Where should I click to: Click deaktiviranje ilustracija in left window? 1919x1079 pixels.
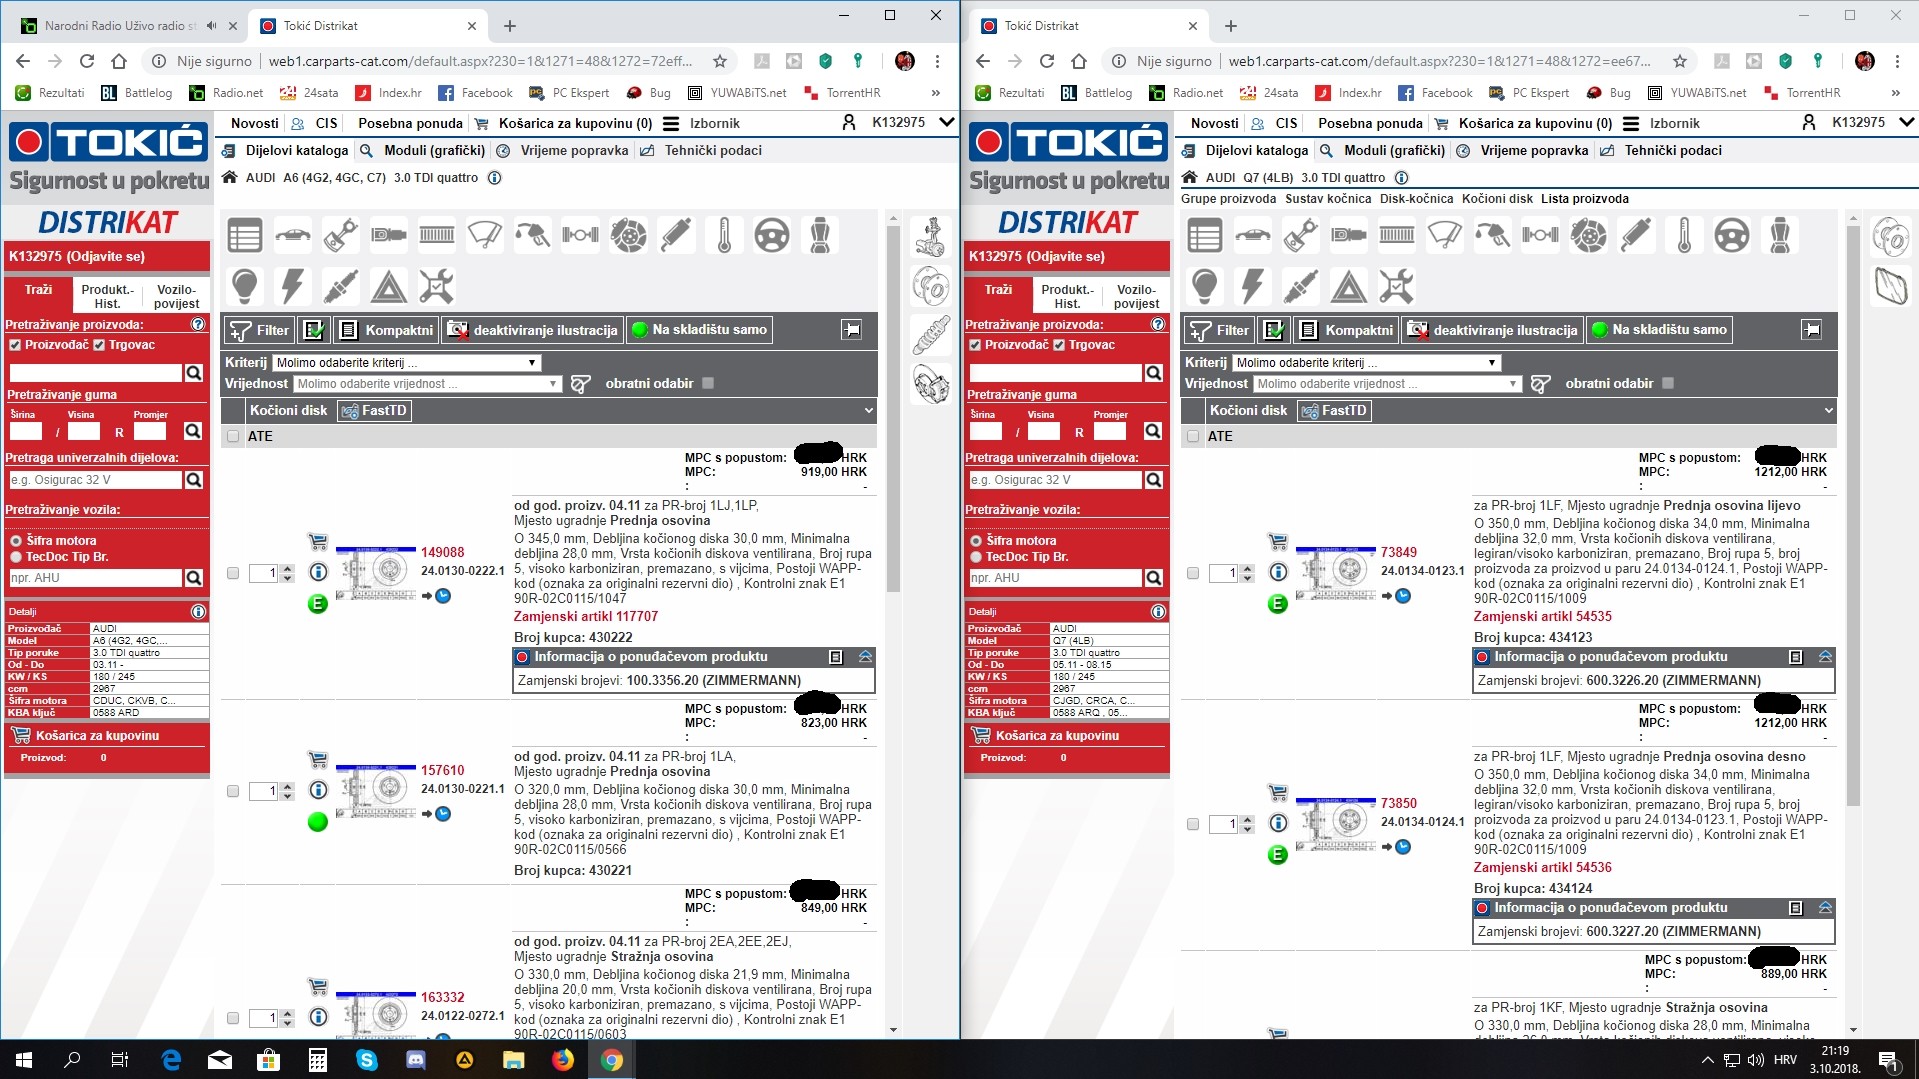[533, 330]
